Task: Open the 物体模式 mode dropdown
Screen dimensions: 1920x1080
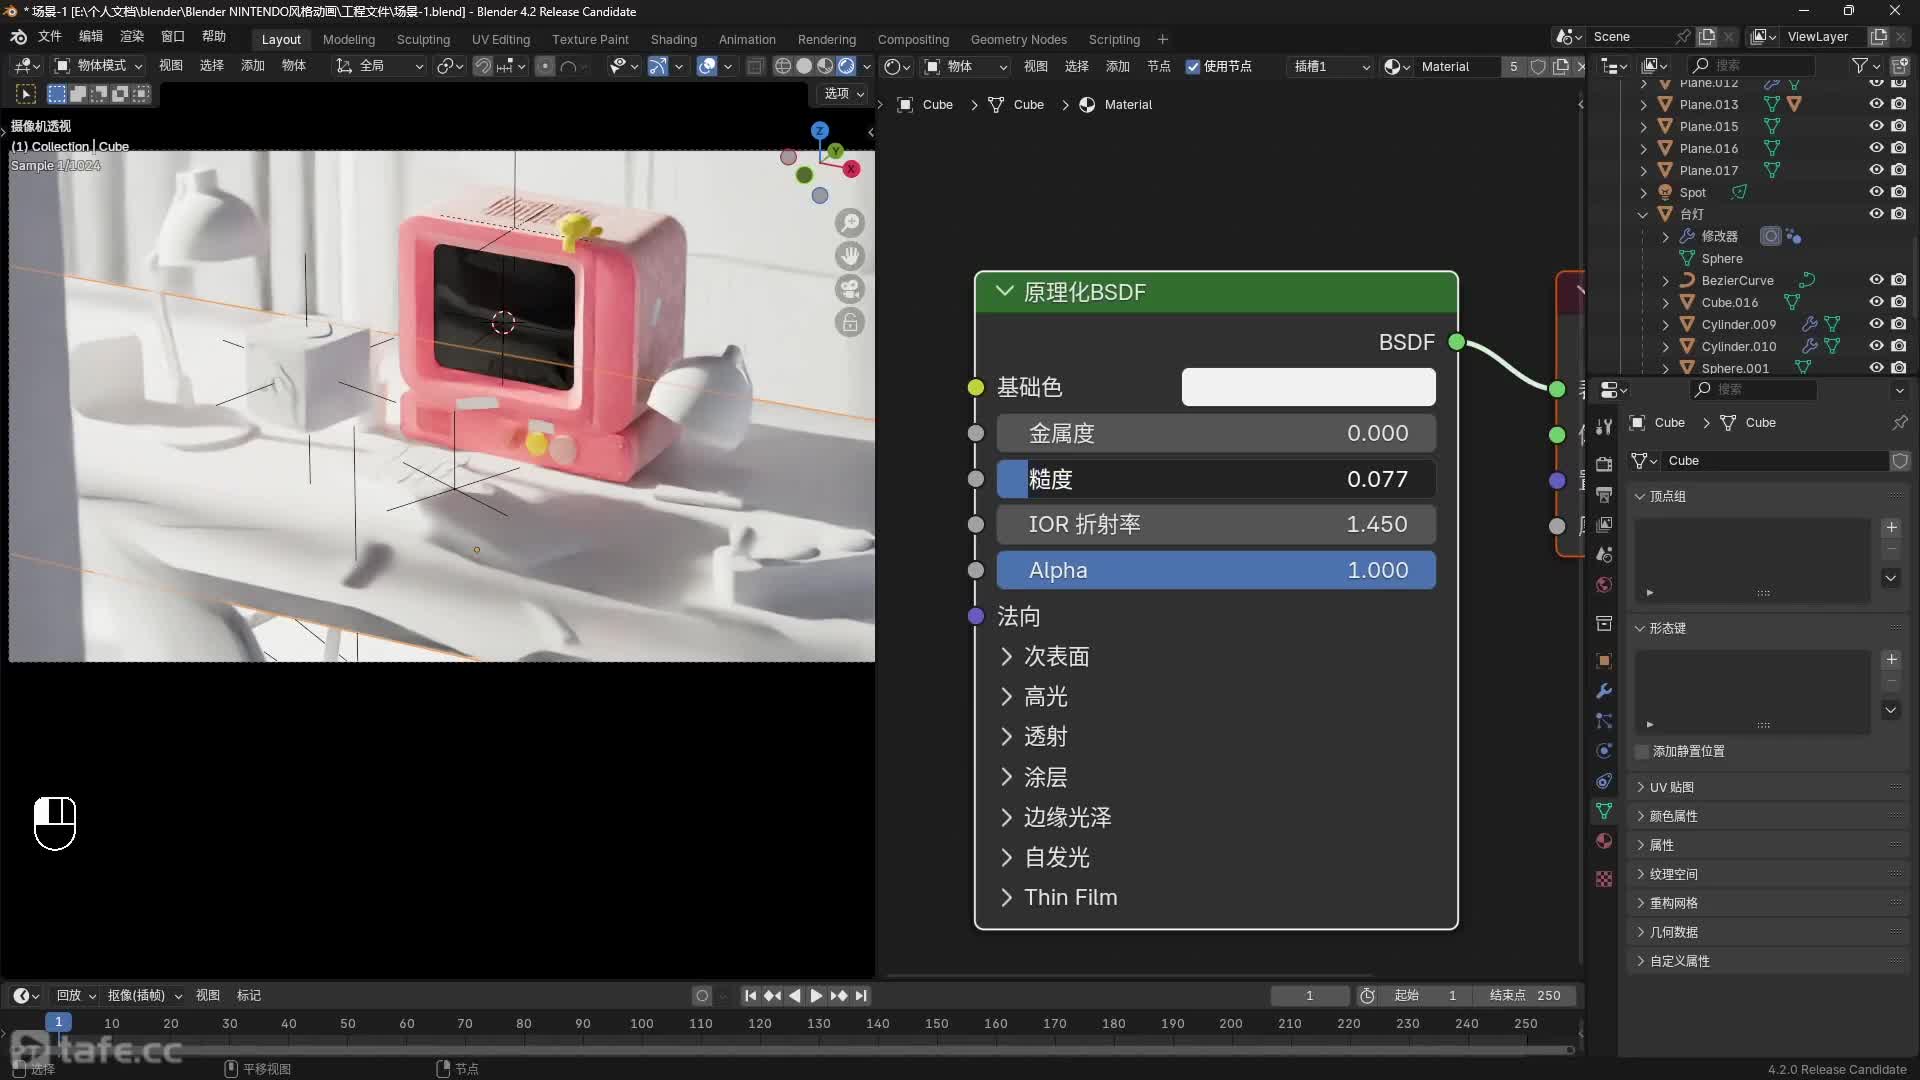Action: pyautogui.click(x=98, y=66)
